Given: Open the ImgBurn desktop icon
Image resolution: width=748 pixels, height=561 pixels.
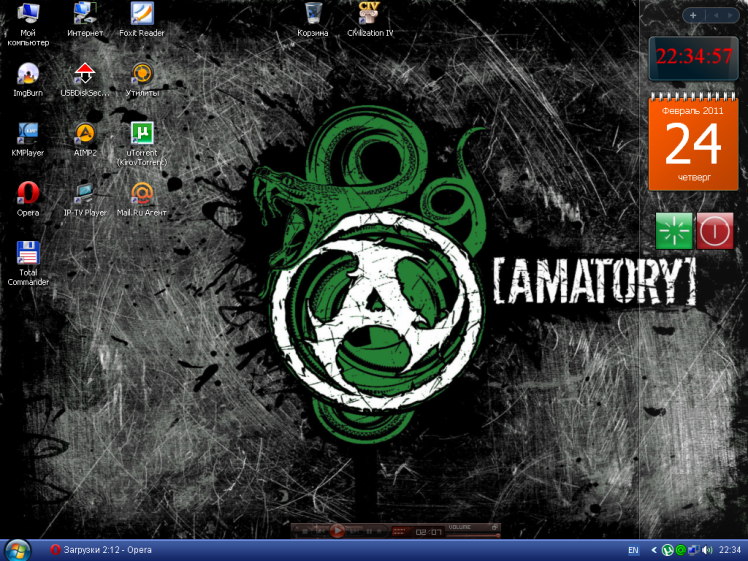Looking at the screenshot, I should (x=28, y=80).
